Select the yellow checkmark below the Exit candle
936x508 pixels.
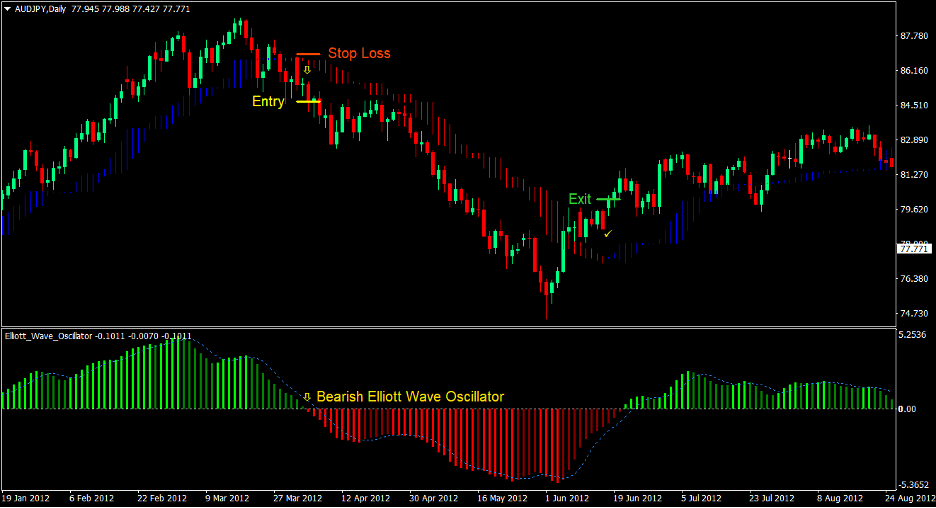[x=608, y=234]
